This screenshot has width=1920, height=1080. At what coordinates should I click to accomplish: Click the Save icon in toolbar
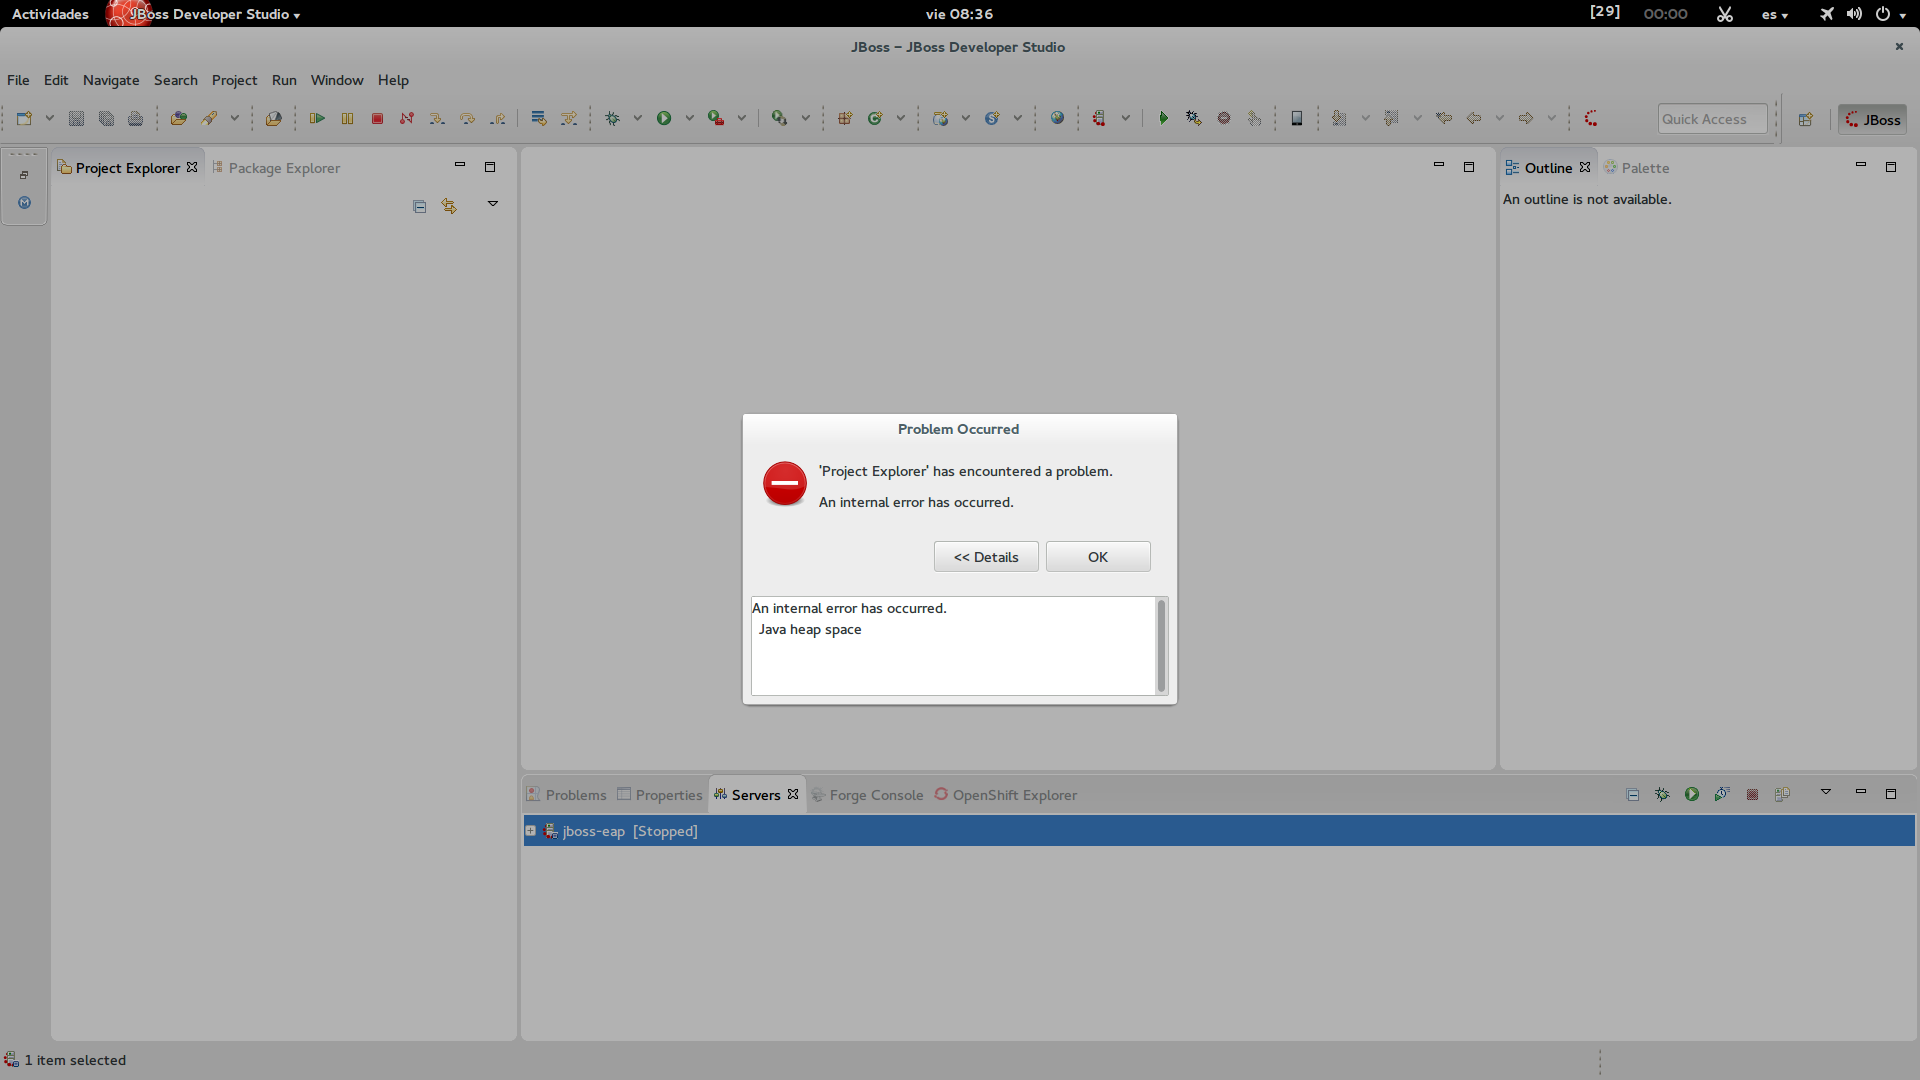[x=76, y=118]
